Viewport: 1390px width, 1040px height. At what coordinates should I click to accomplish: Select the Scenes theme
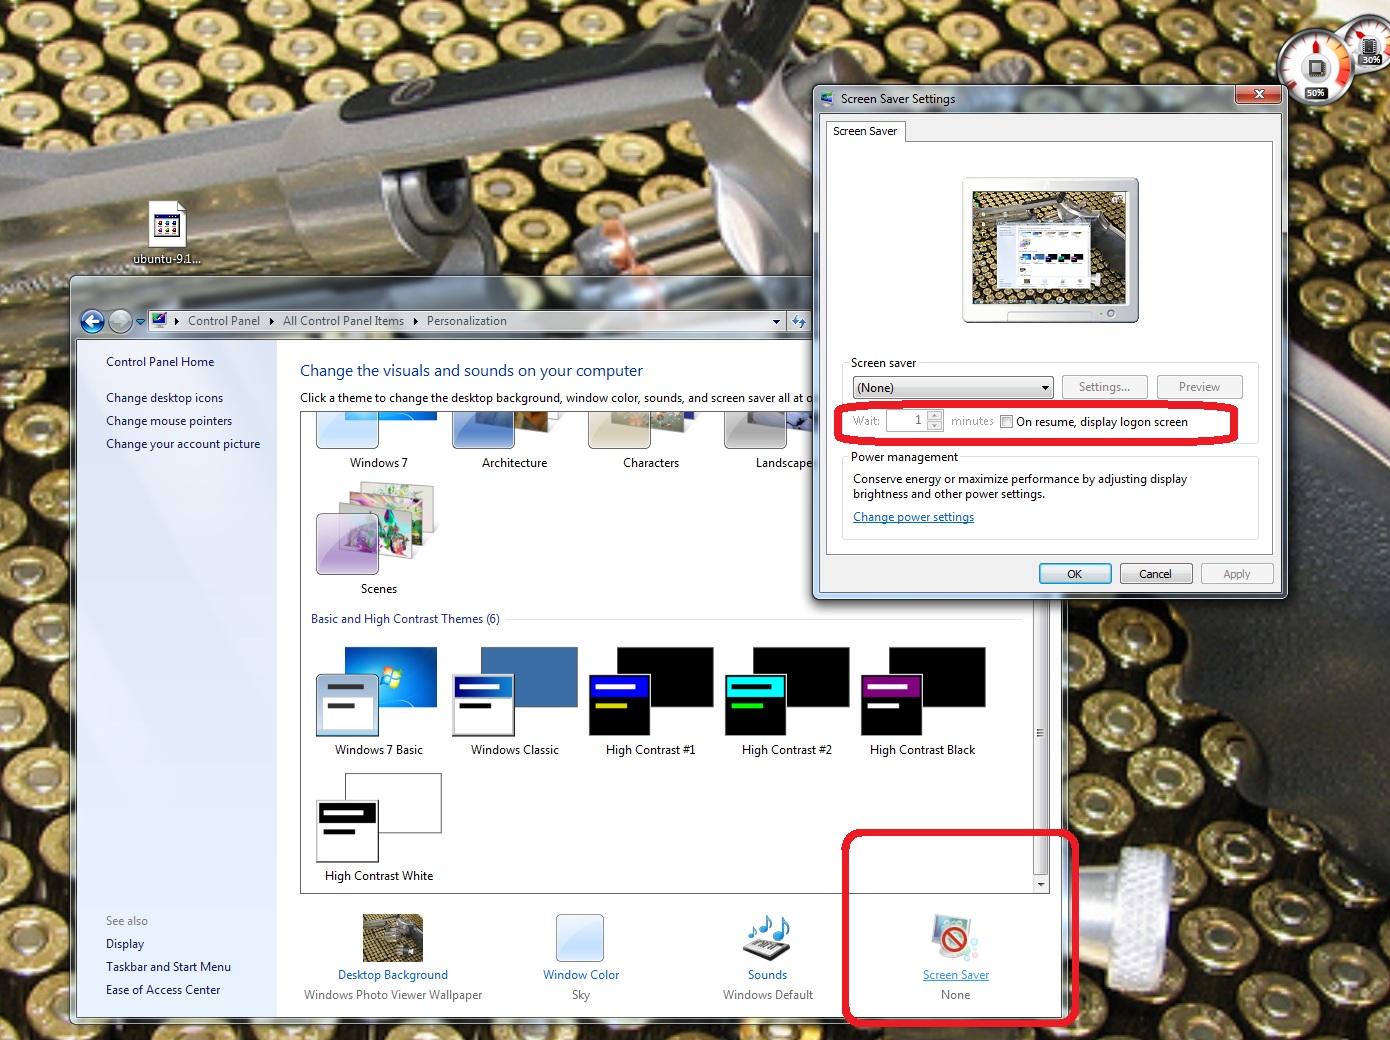tap(378, 538)
